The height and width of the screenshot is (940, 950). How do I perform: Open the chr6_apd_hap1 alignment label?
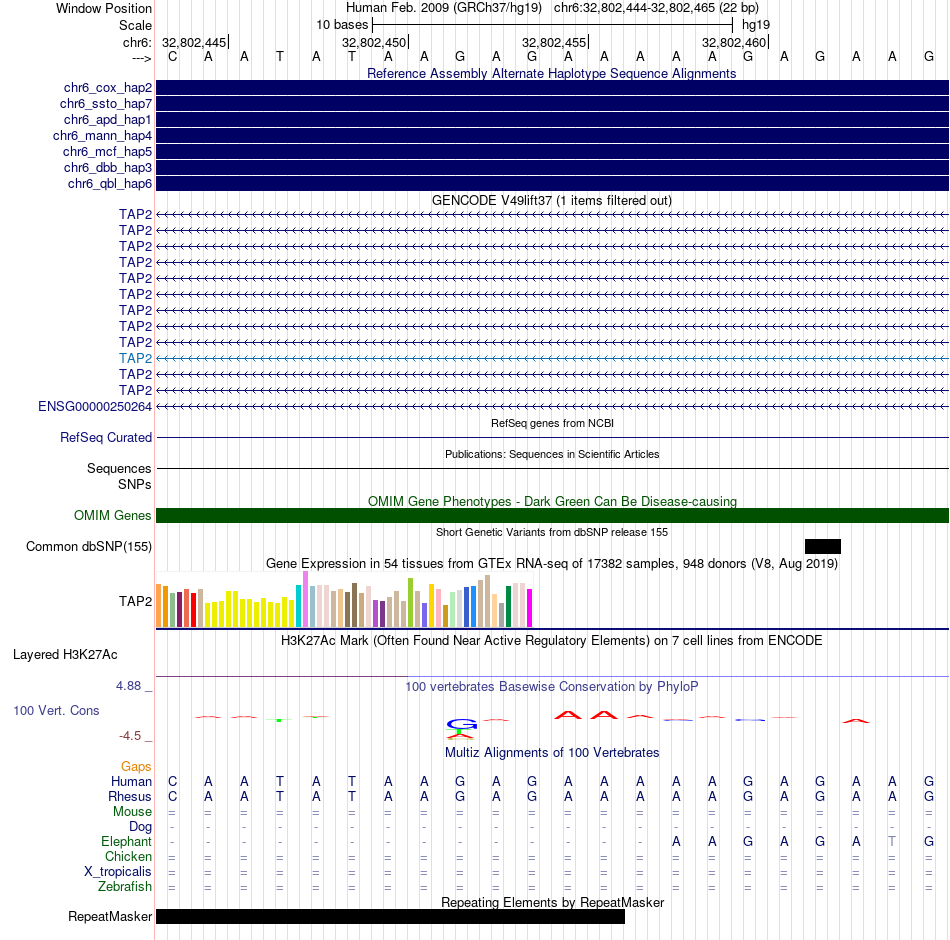coord(108,119)
